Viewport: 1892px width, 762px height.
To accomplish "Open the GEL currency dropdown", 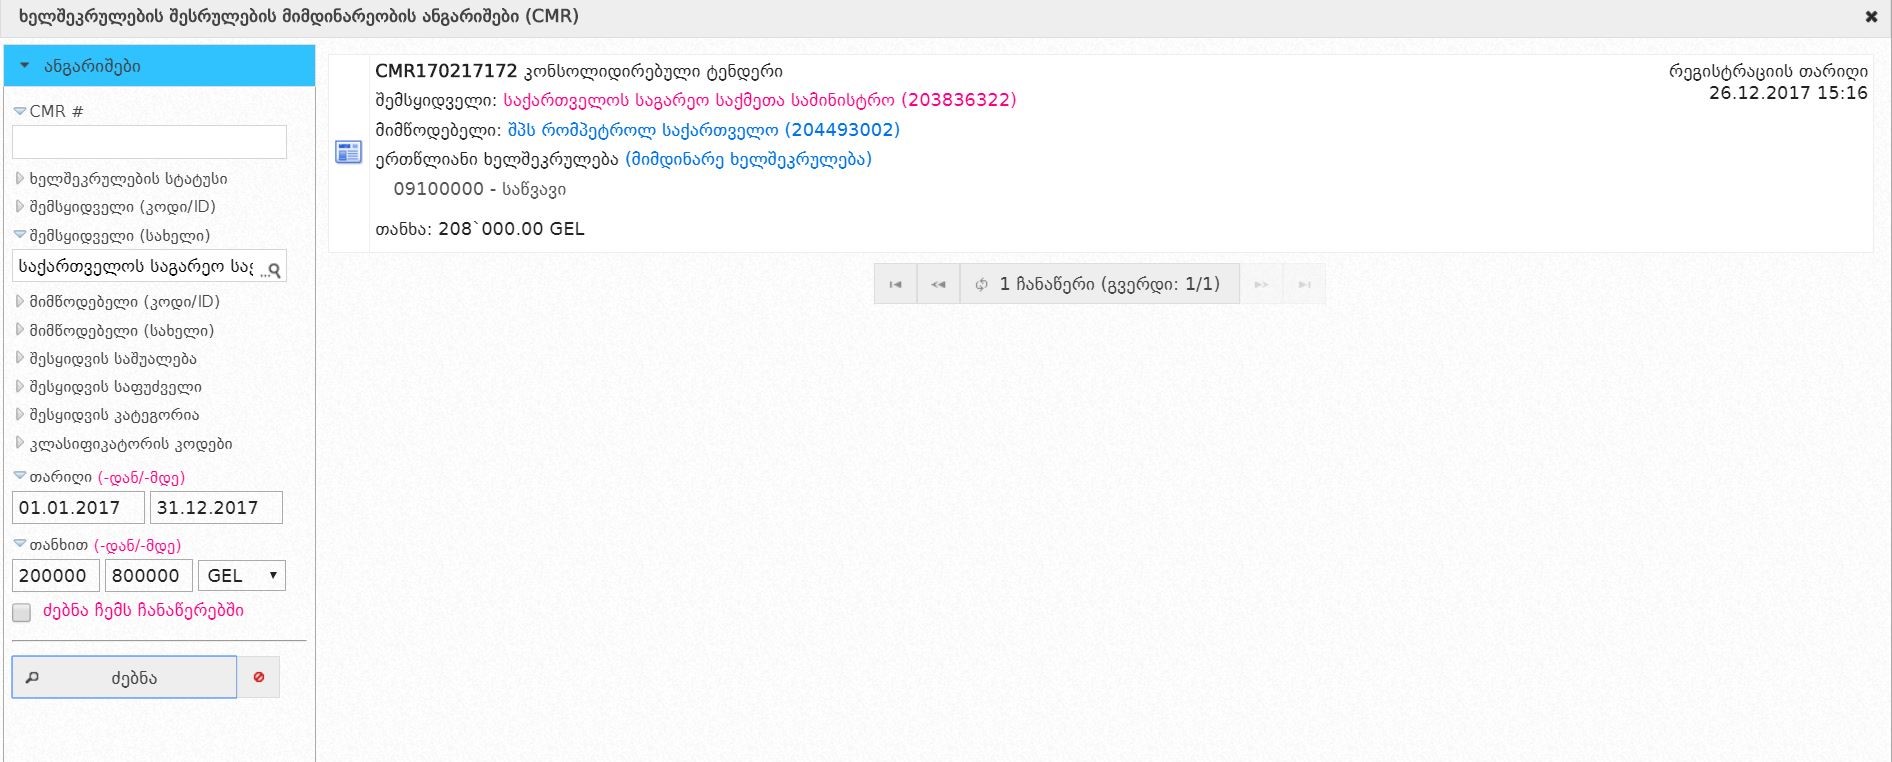I will 243,576.
